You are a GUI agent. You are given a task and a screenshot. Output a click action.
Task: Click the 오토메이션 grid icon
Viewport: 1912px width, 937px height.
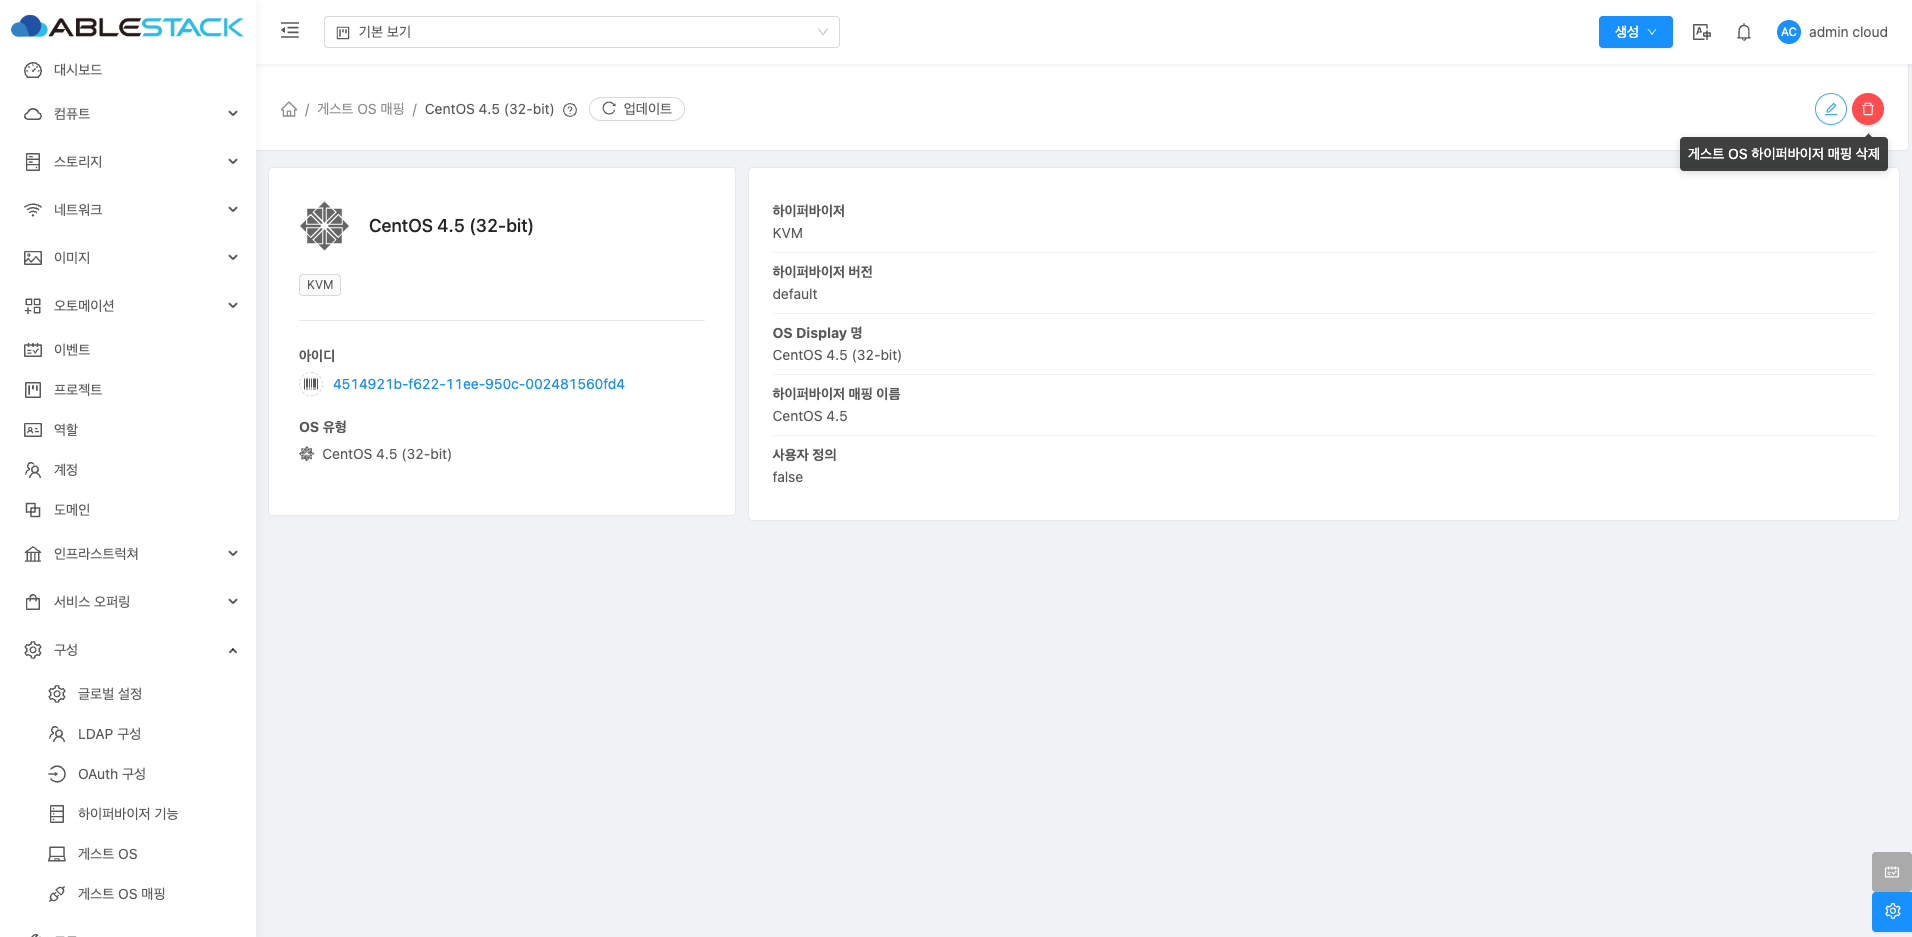coord(33,306)
